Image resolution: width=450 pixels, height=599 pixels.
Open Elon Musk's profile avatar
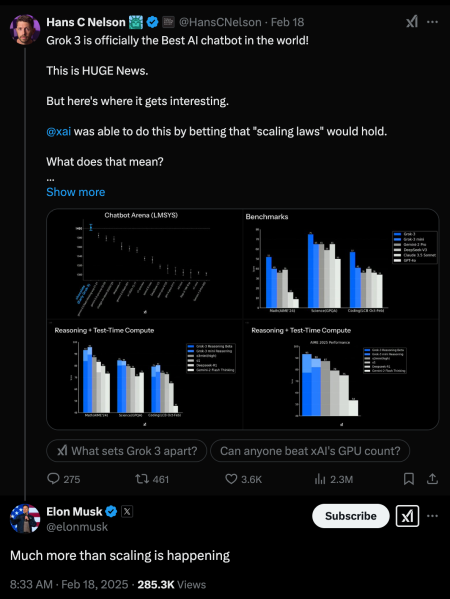pyautogui.click(x=25, y=518)
